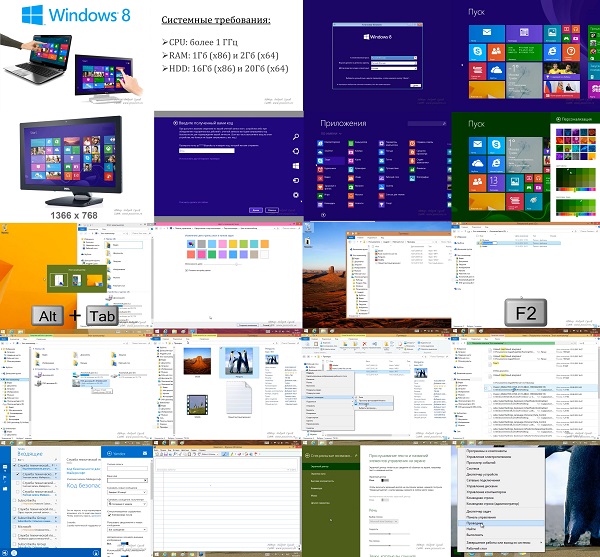Choose Рабочий стол at bottom of Win+X menu

476,549
